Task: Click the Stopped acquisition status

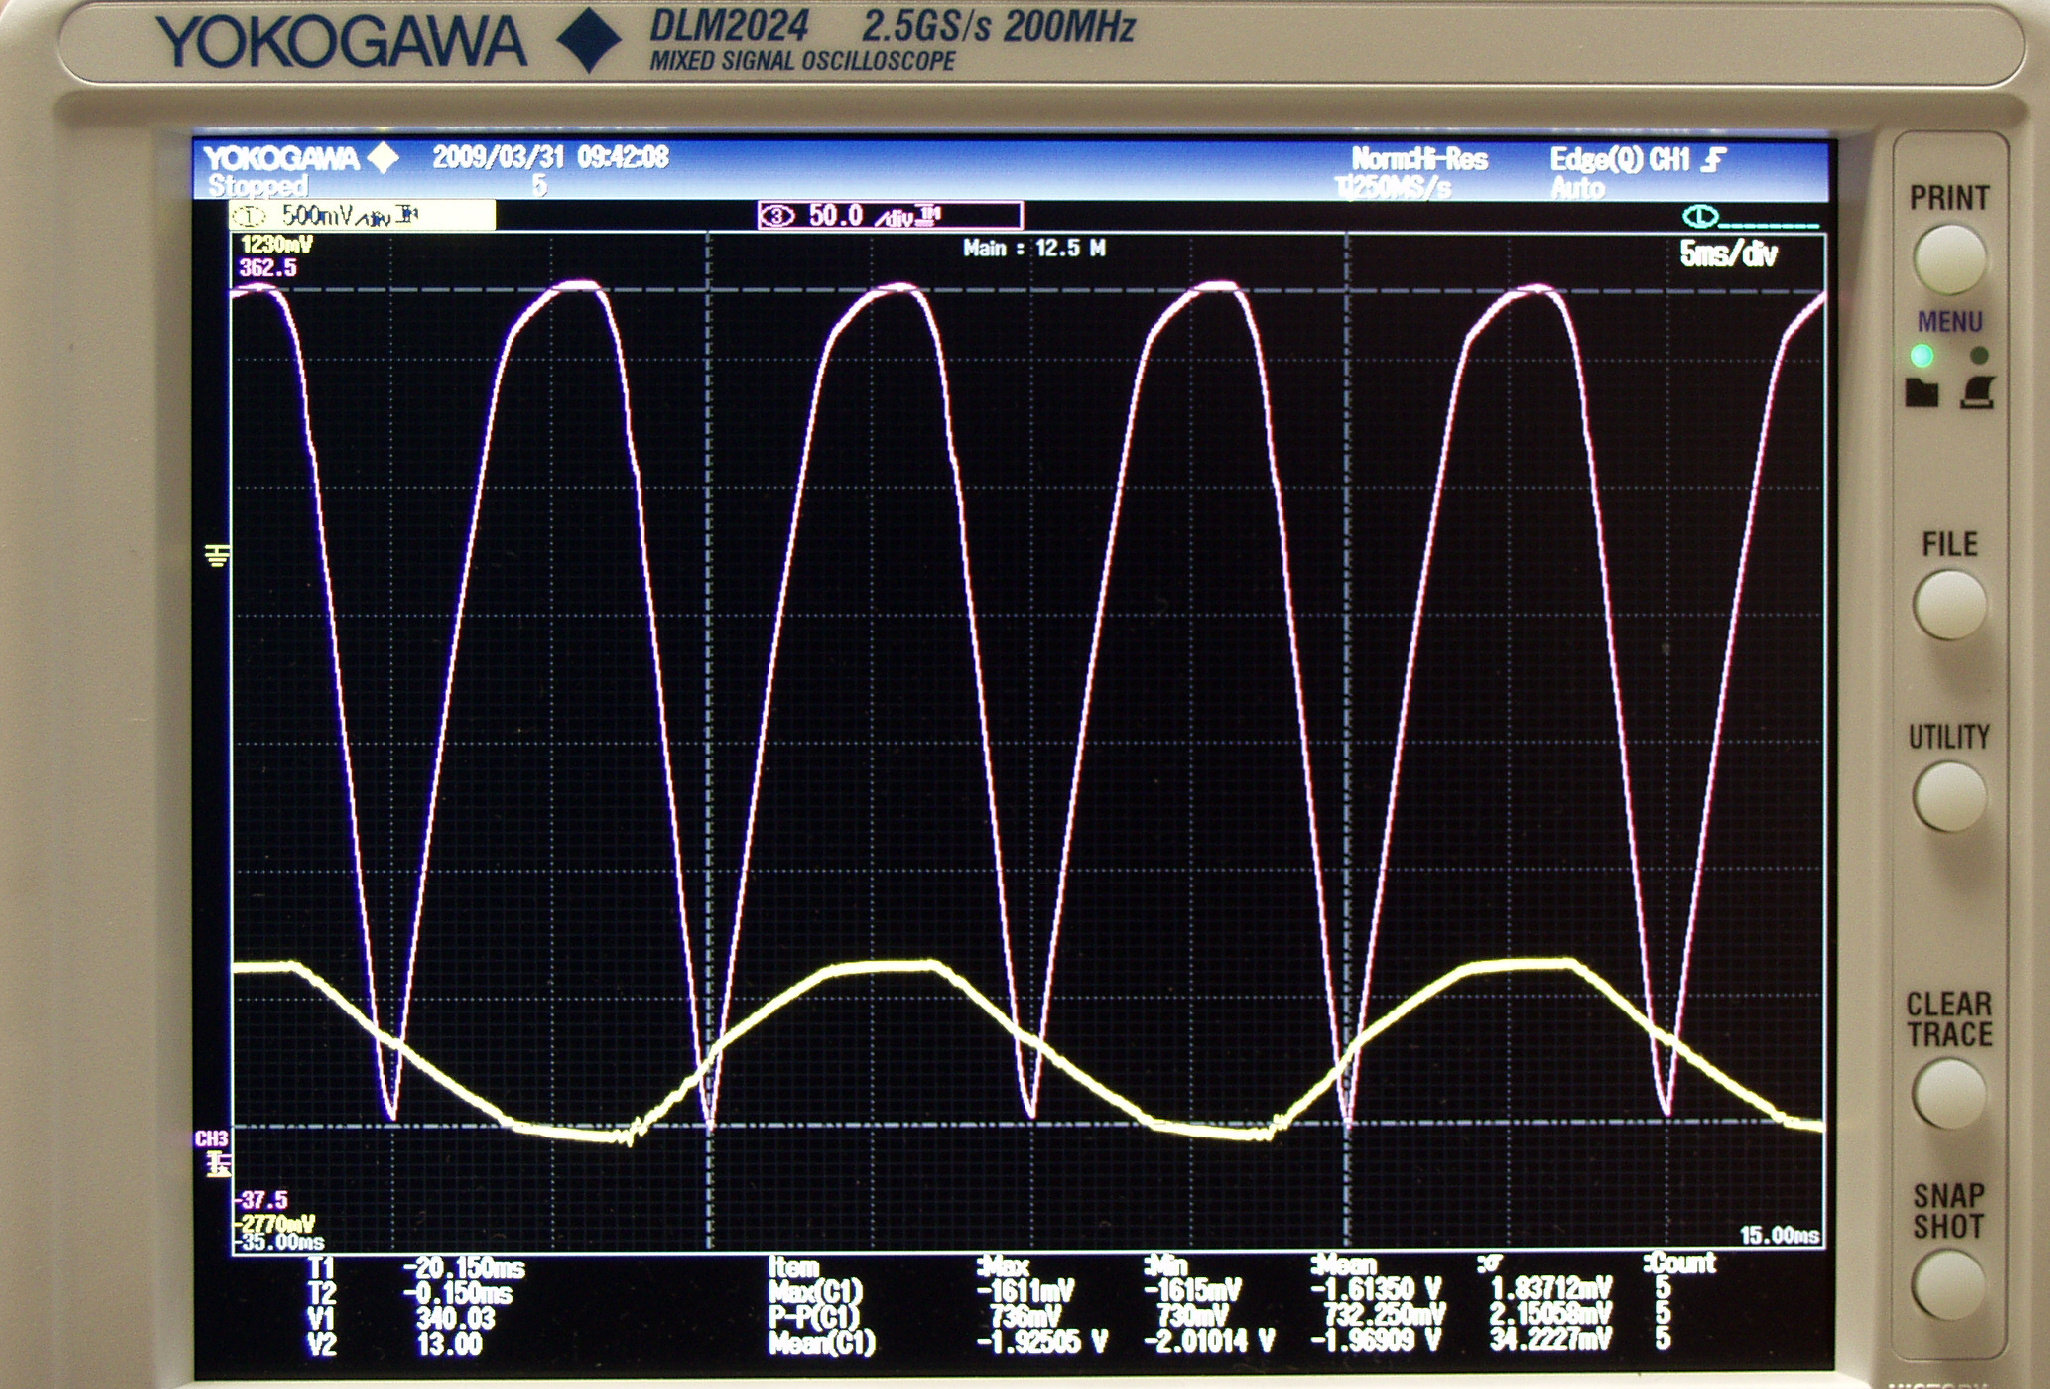Action: coord(258,186)
